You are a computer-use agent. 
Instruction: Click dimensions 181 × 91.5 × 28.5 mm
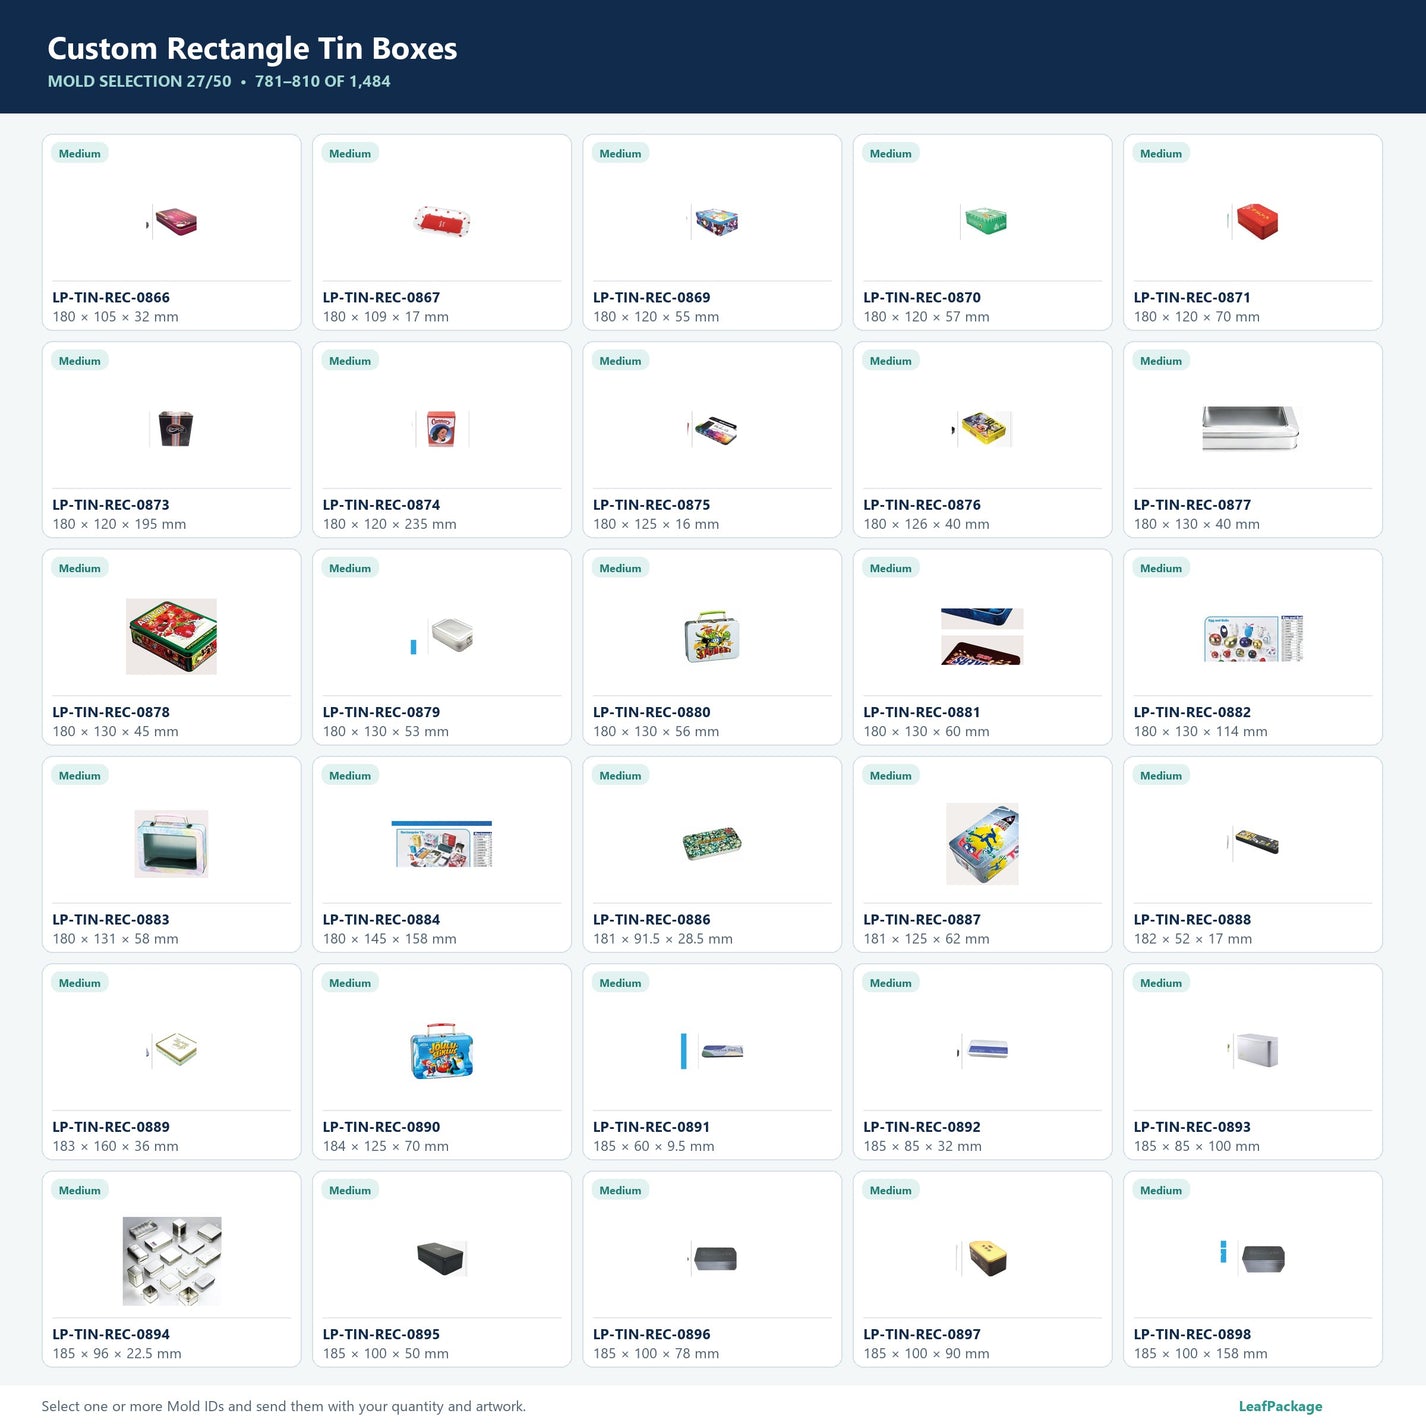tap(663, 939)
